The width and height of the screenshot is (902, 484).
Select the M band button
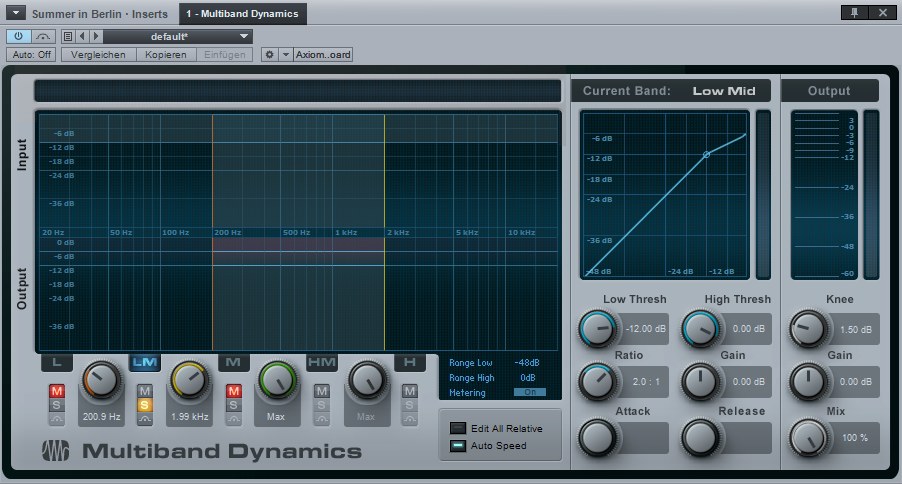[233, 362]
